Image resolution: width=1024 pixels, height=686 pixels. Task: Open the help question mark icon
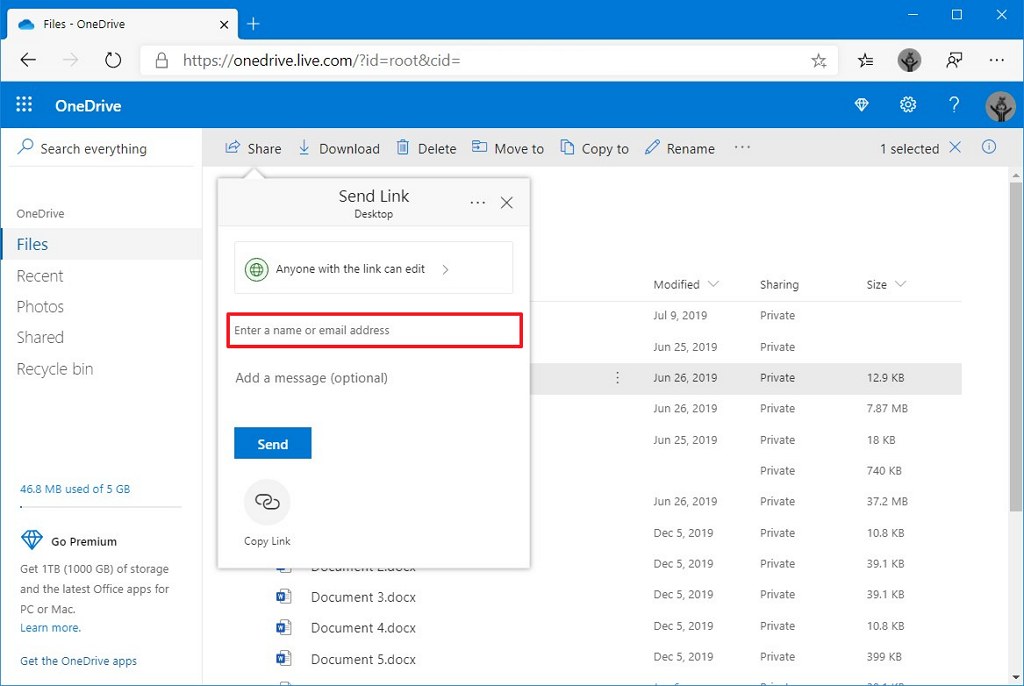point(954,105)
